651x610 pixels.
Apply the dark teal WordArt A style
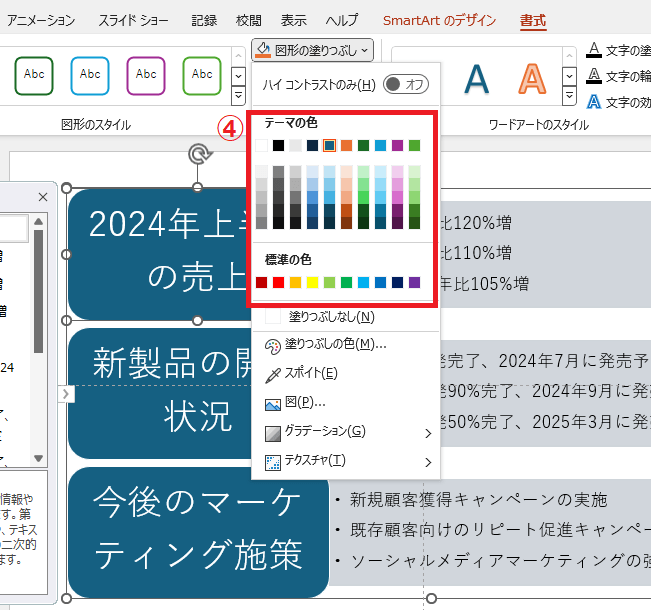[476, 79]
